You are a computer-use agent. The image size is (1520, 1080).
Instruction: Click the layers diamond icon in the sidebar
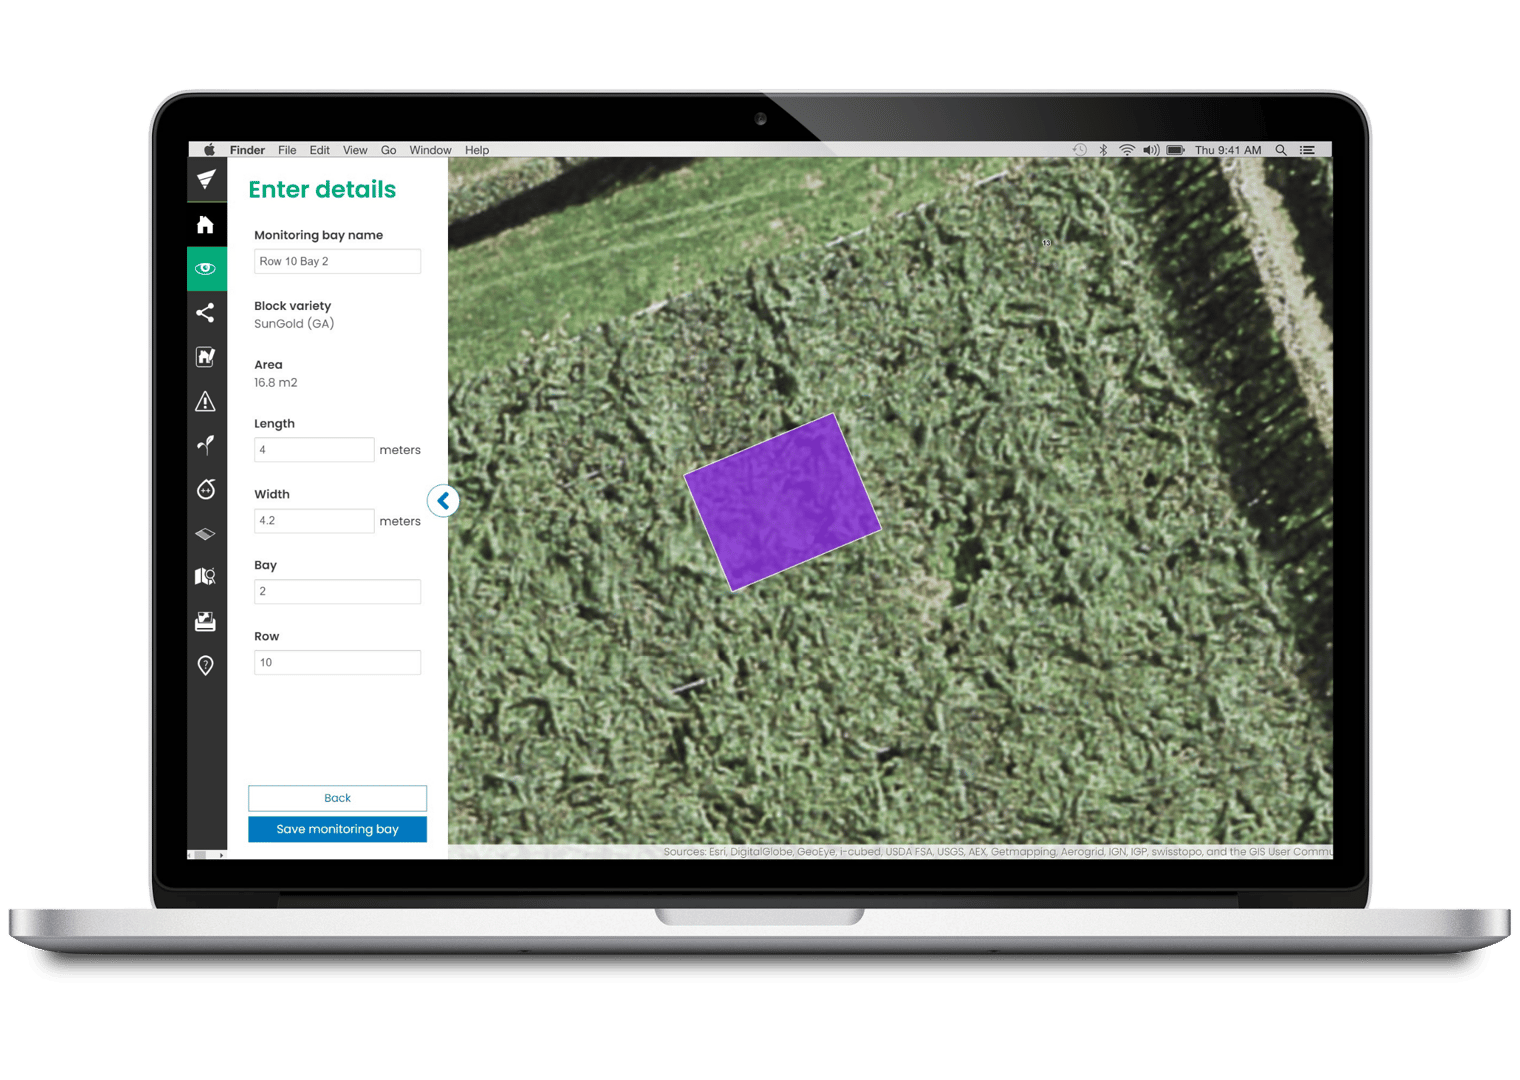coord(206,533)
